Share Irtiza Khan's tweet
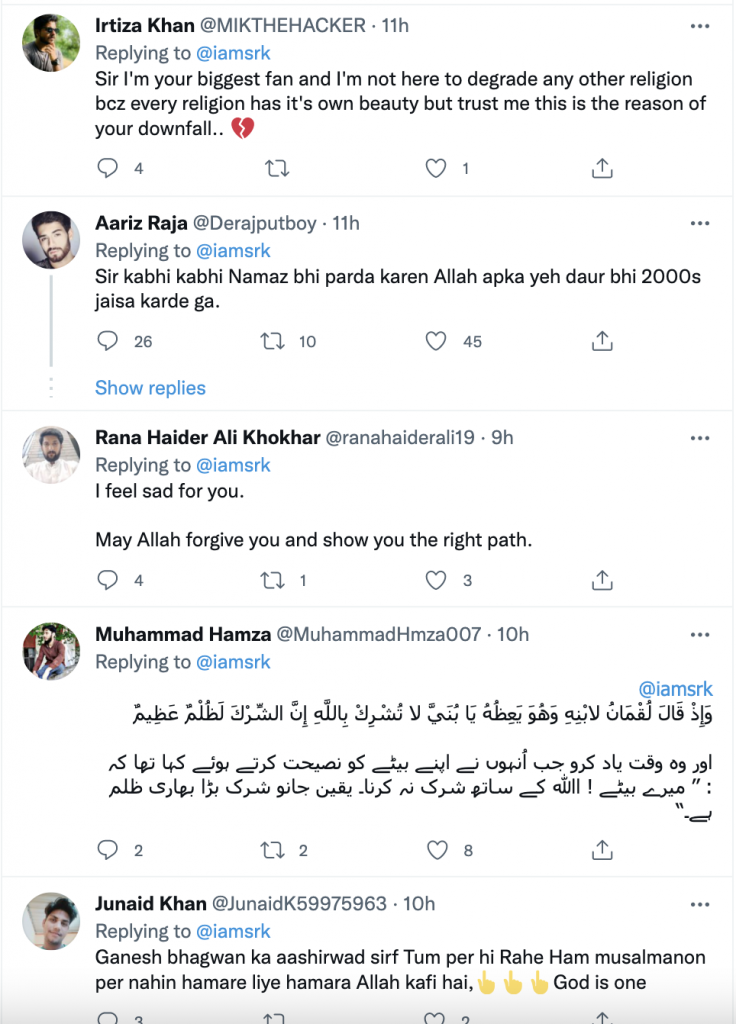 coord(601,169)
